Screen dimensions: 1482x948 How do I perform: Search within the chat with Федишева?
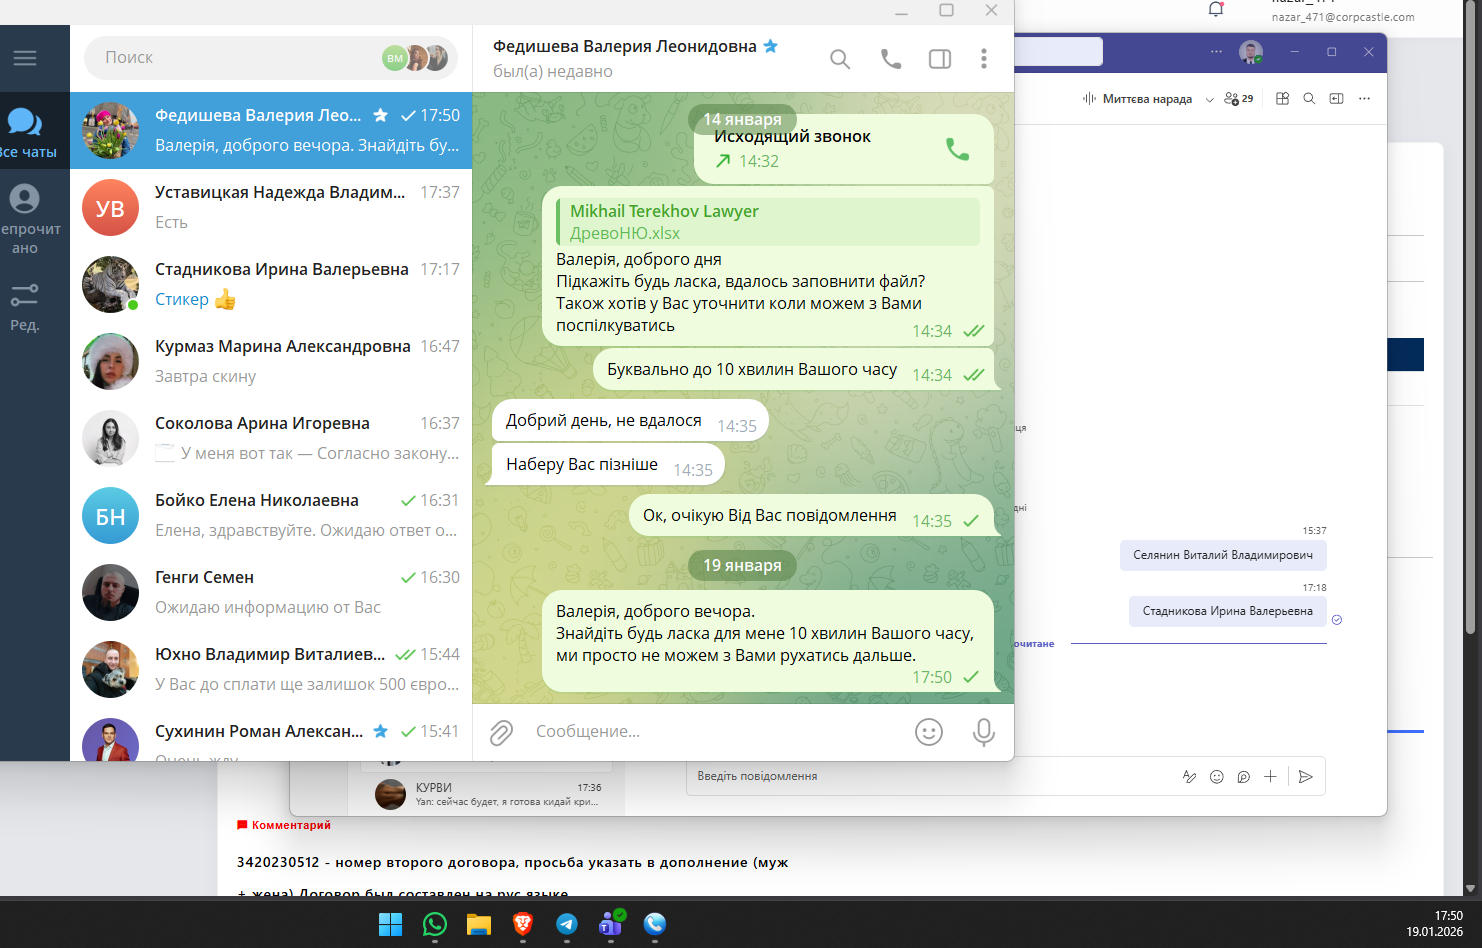(x=840, y=59)
